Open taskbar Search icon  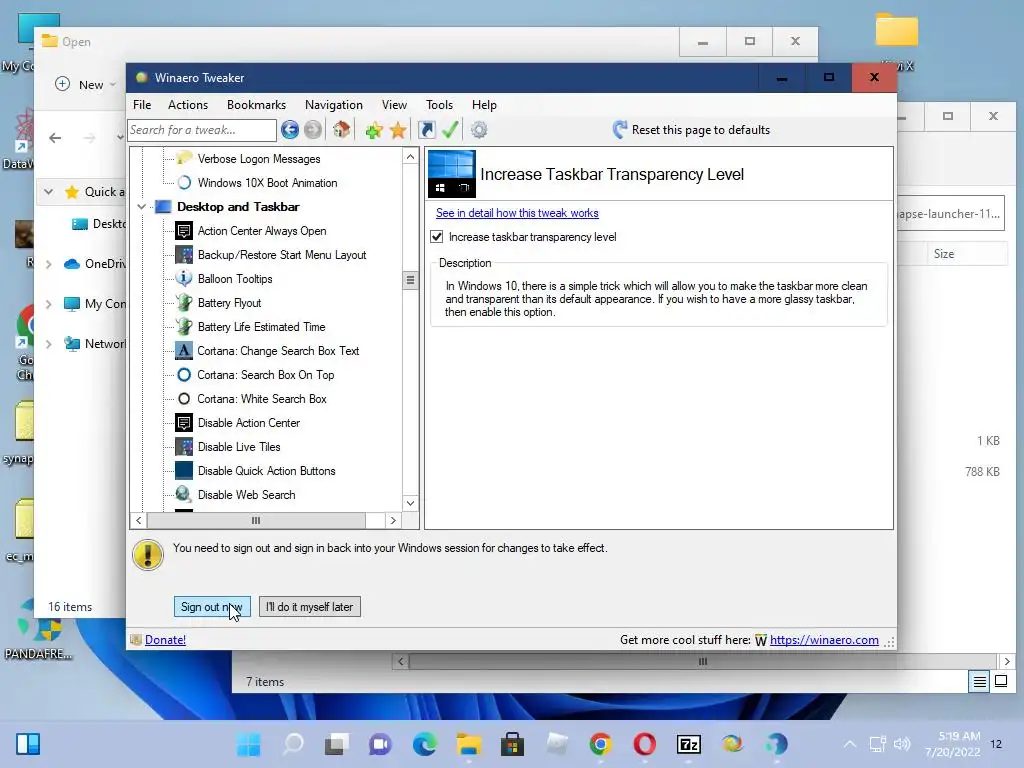coord(293,744)
